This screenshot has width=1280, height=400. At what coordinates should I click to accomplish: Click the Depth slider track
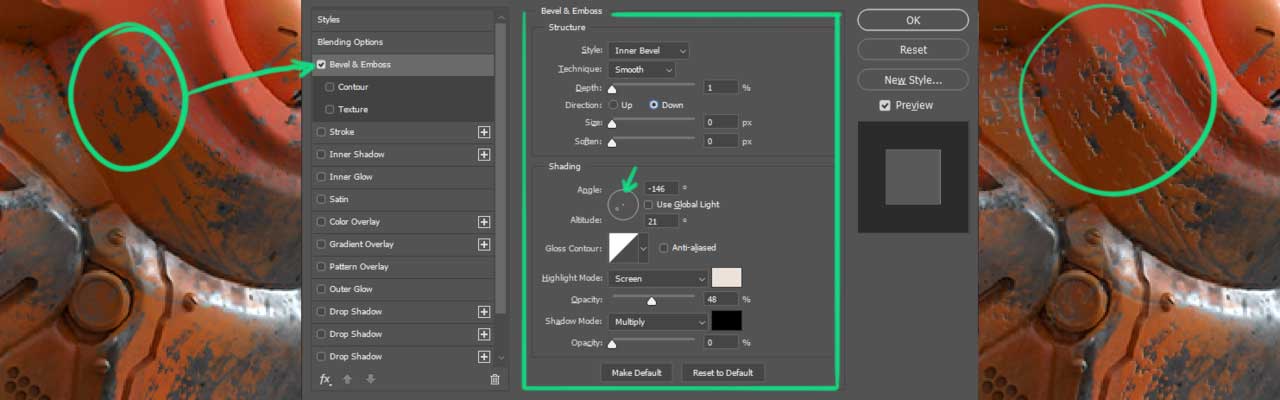coord(652,83)
